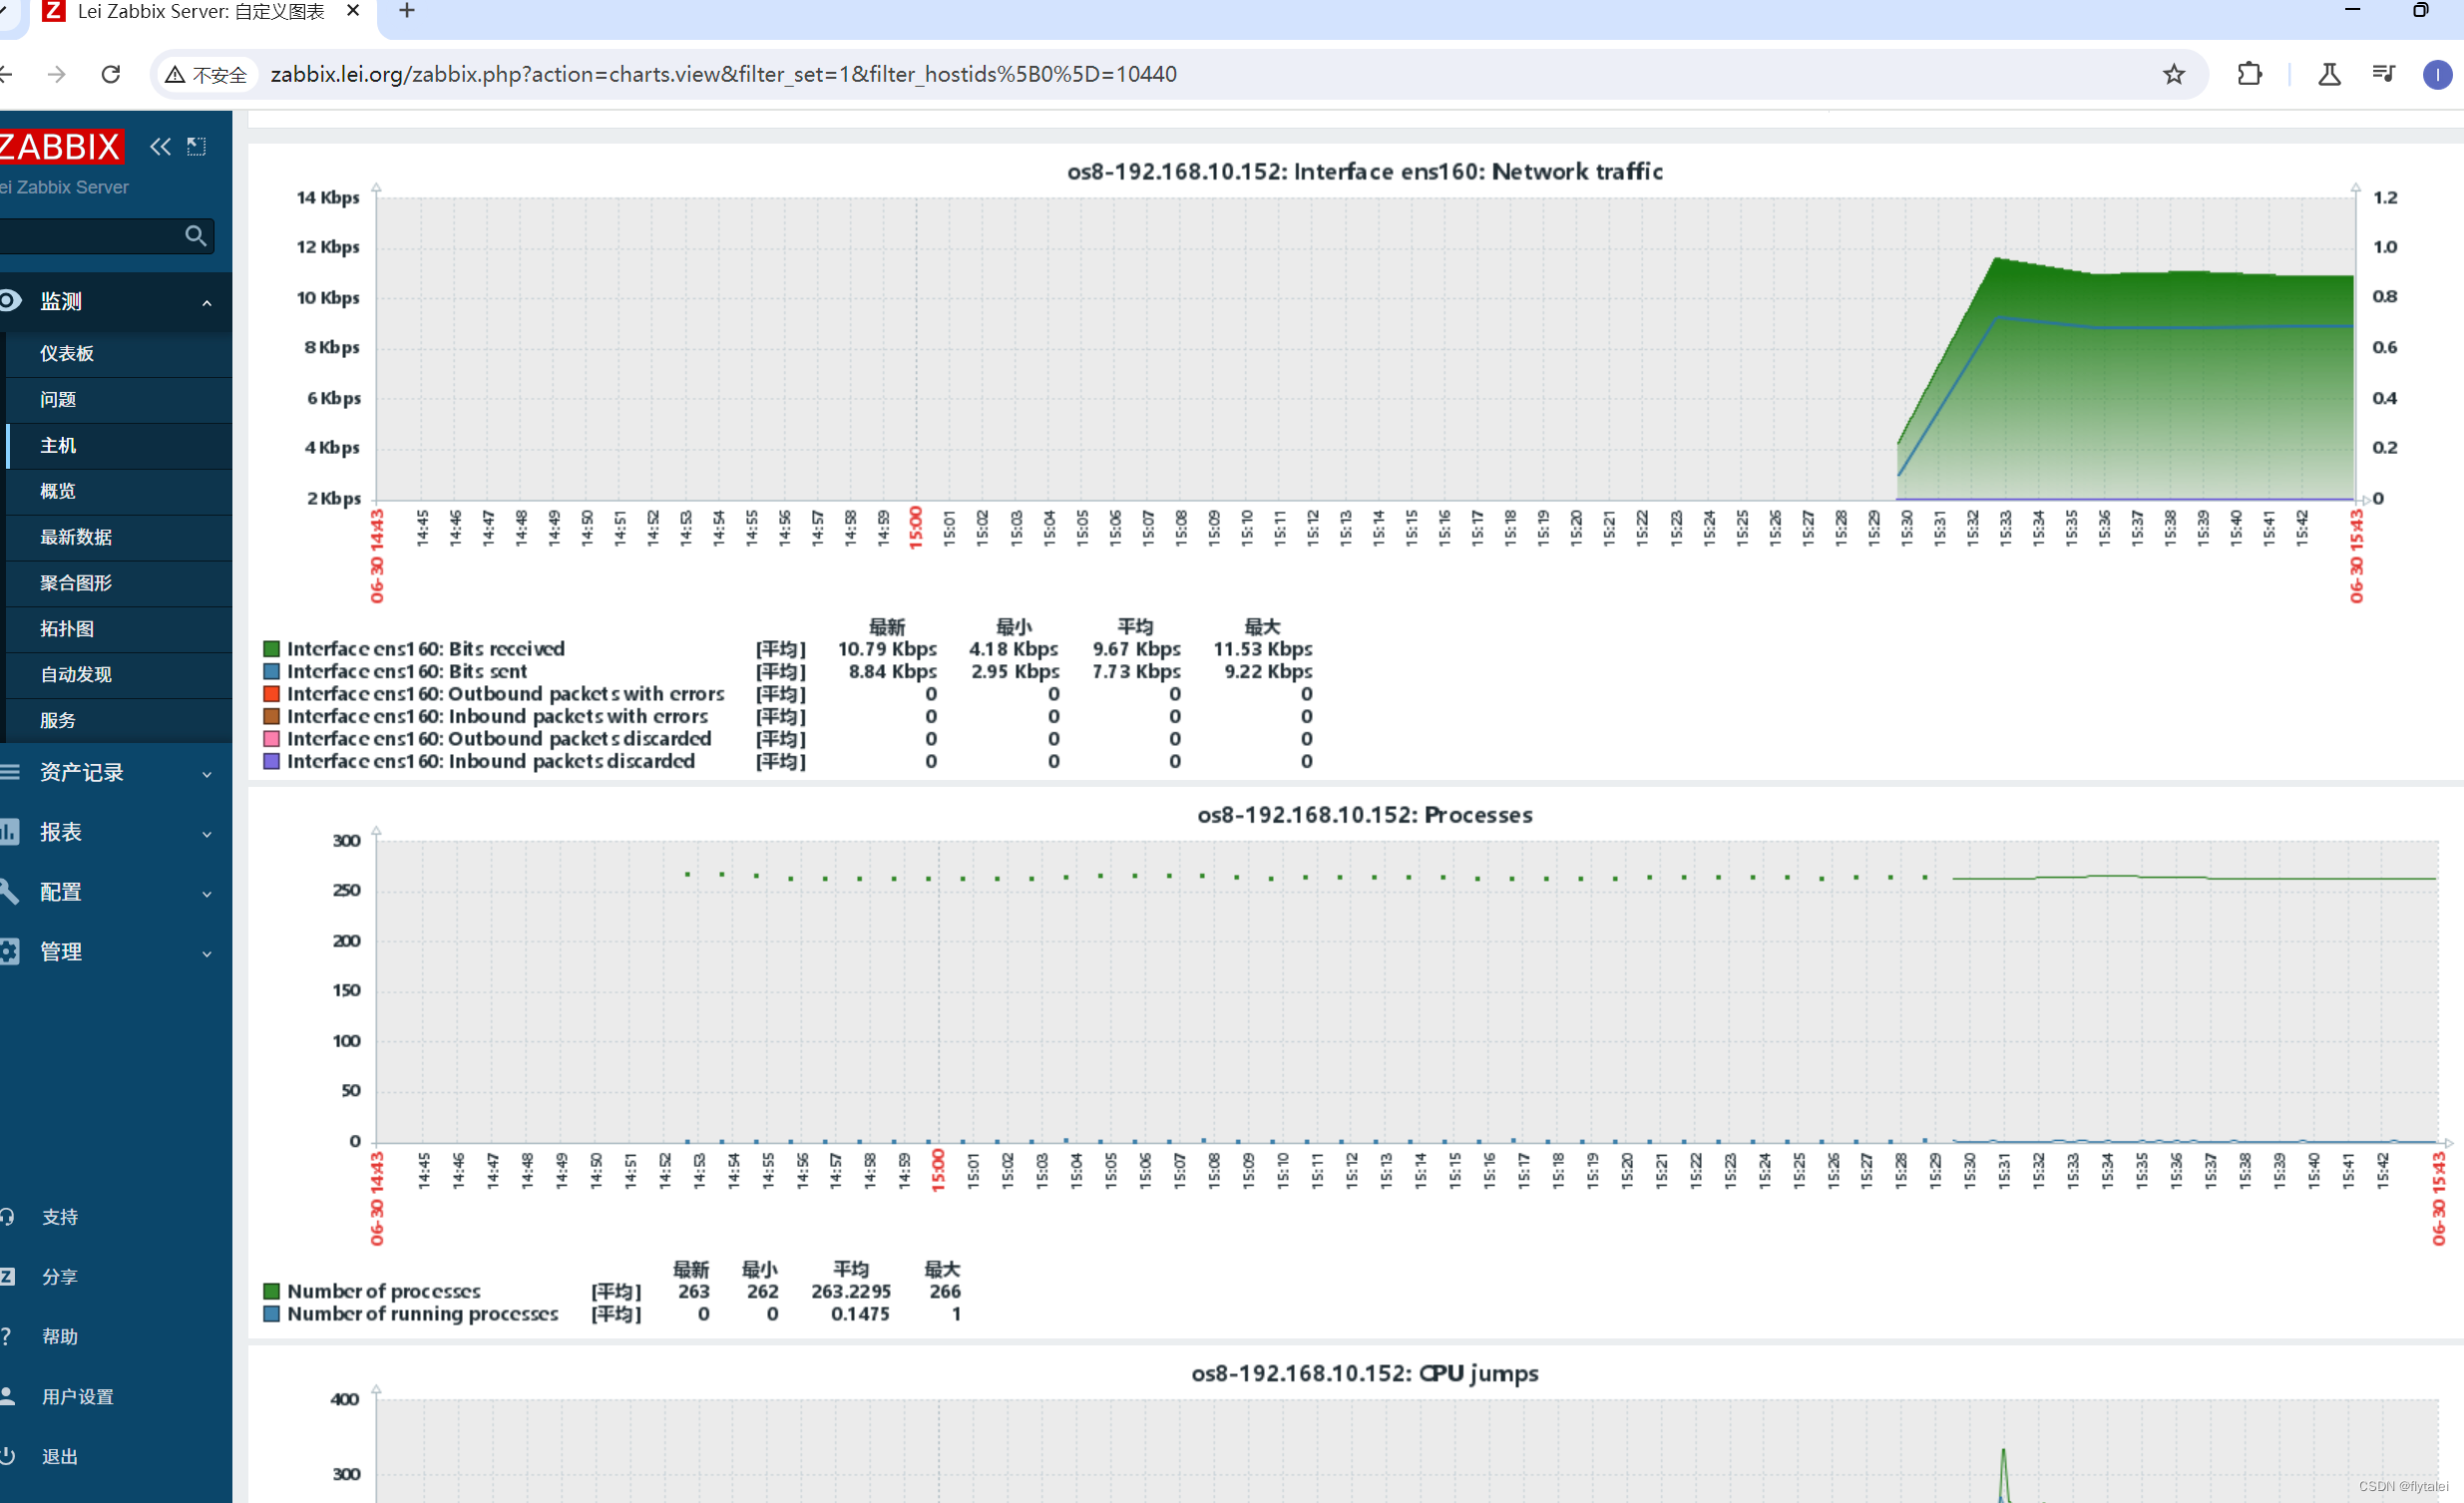This screenshot has height=1503, width=2464.
Task: Click green swatch for Number of processes
Action: point(271,1291)
